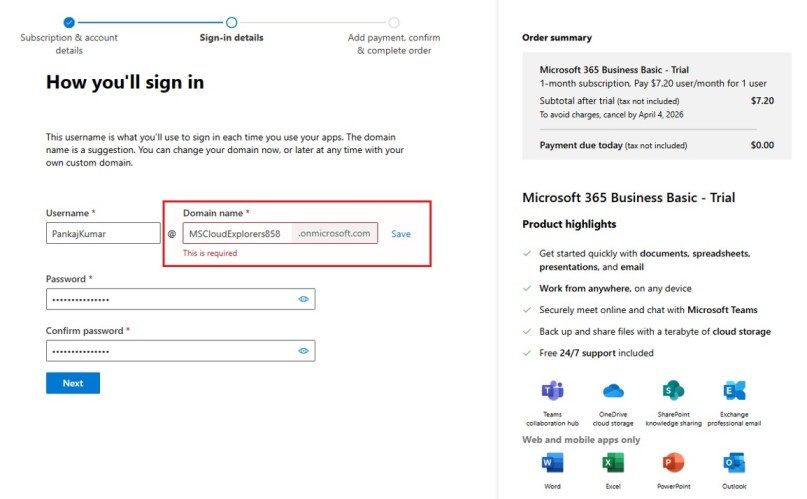Show password using the Password eye icon
Screen dimensions: 807x499
pyautogui.click(x=303, y=299)
